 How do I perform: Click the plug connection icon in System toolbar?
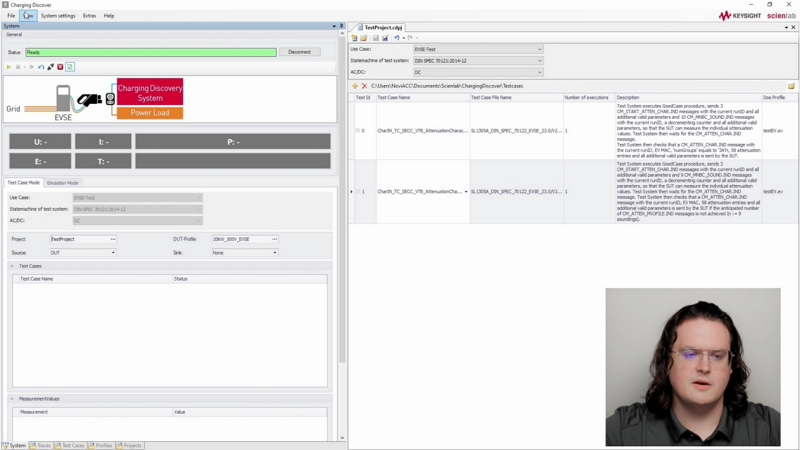click(x=50, y=67)
